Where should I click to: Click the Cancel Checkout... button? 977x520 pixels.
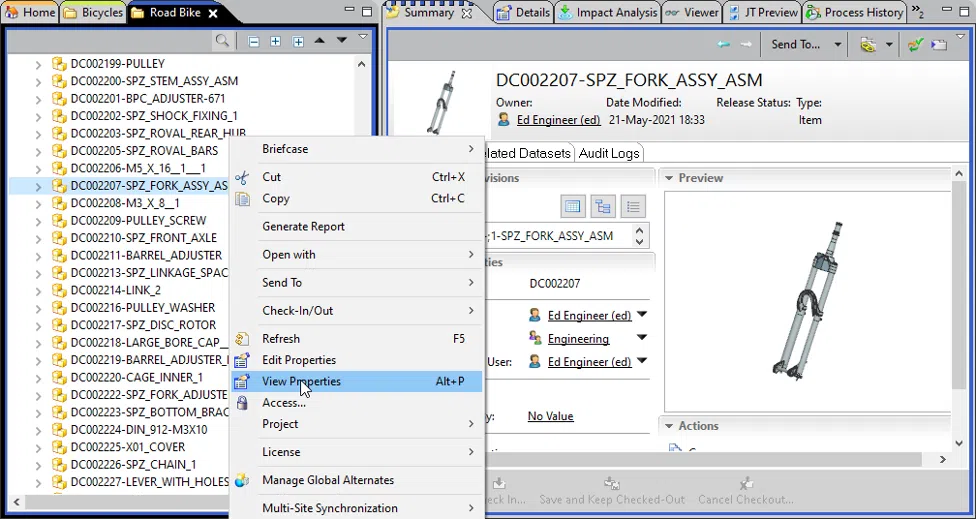[745, 492]
